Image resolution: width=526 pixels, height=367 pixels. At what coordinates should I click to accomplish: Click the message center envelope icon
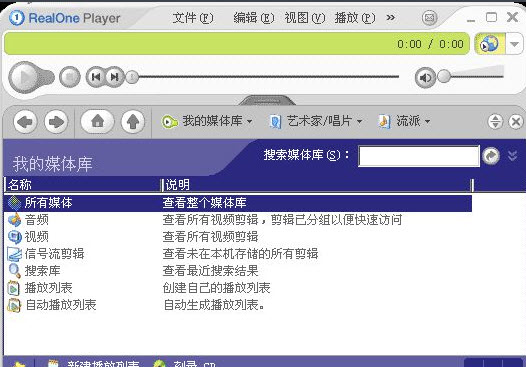[430, 17]
